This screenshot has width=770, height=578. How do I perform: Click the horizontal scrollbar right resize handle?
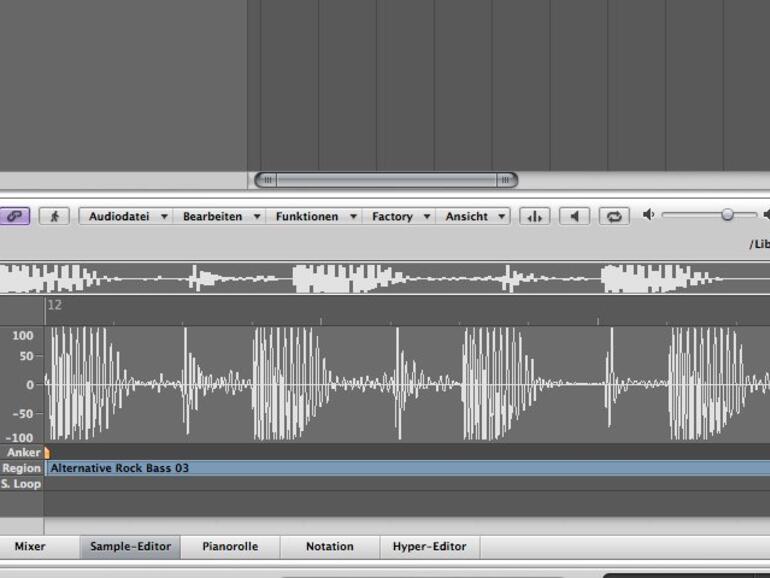point(506,180)
